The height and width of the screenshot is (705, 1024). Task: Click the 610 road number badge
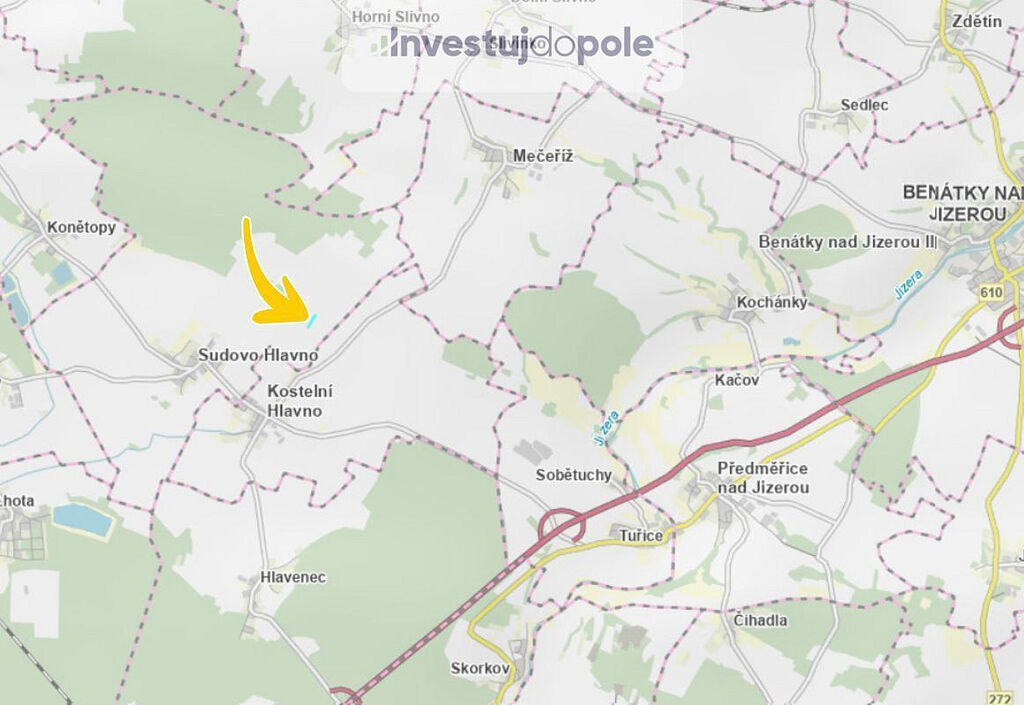click(x=991, y=292)
